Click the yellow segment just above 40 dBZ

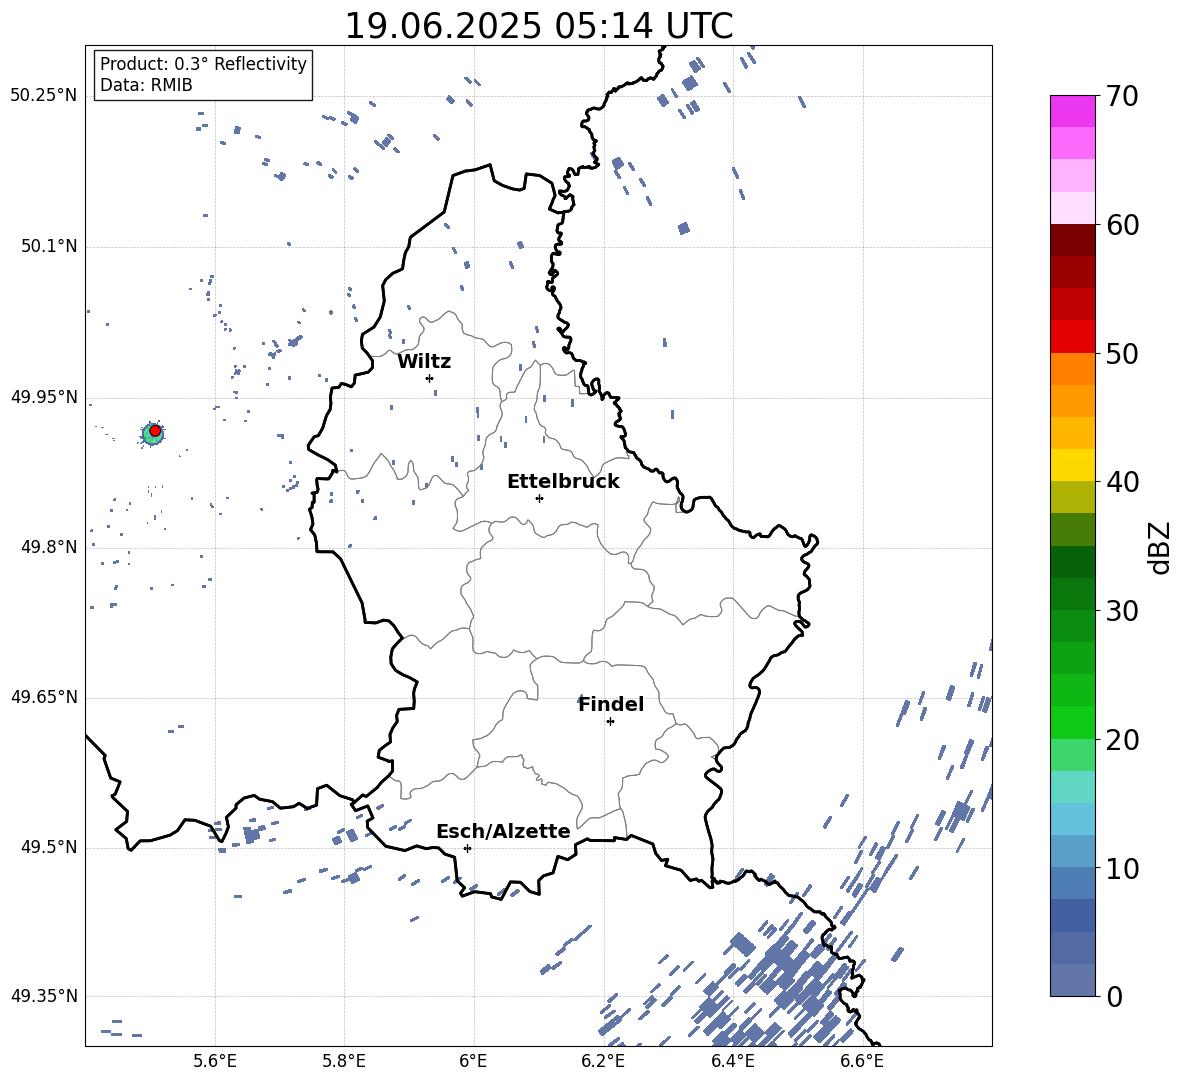click(1073, 465)
